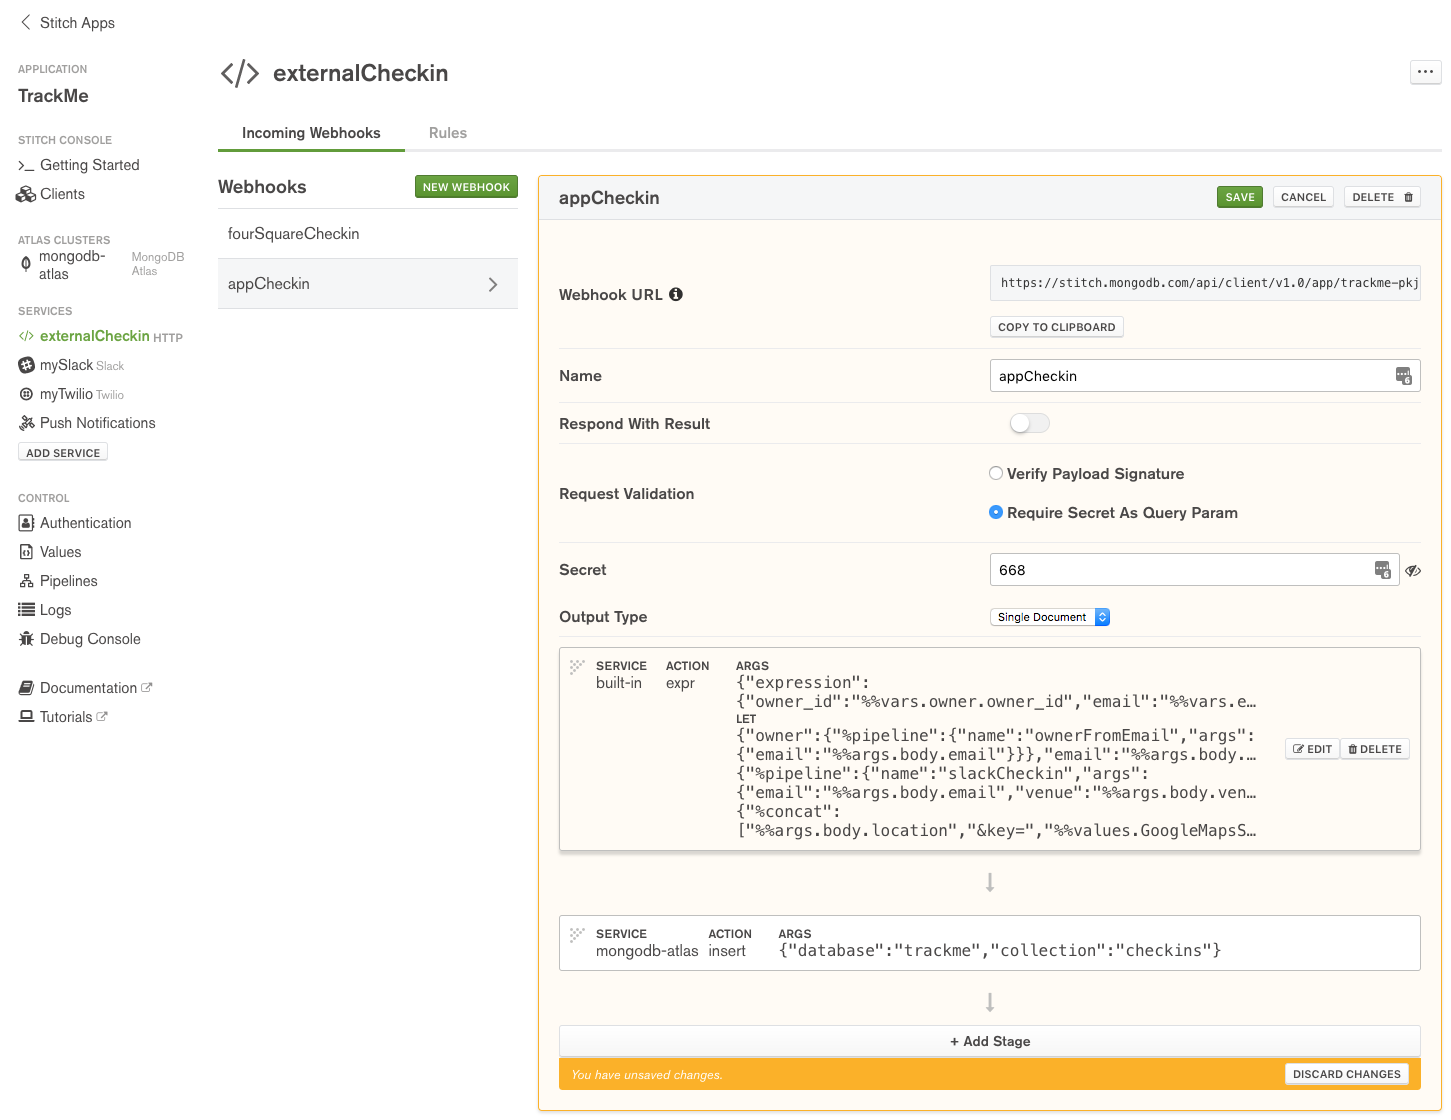Open the Push Notifications service
The image size is (1451, 1120).
[x=97, y=423]
